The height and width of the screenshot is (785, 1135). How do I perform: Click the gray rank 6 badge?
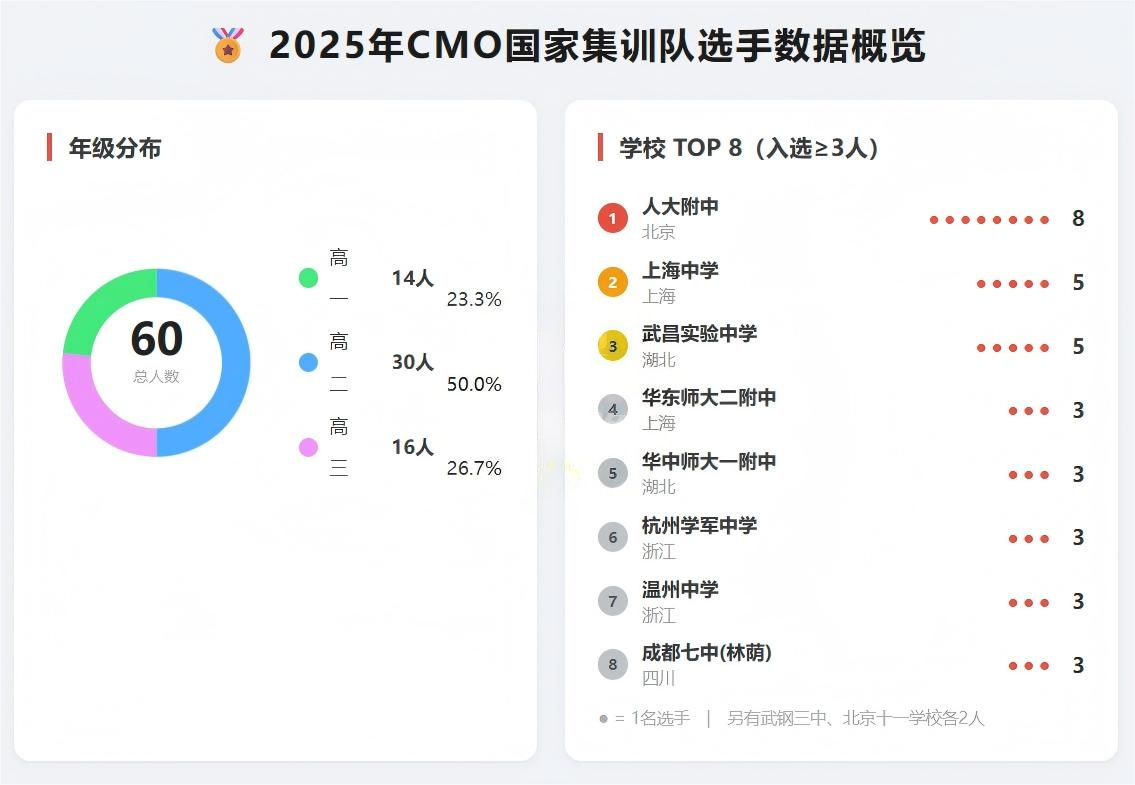pyautogui.click(x=613, y=537)
